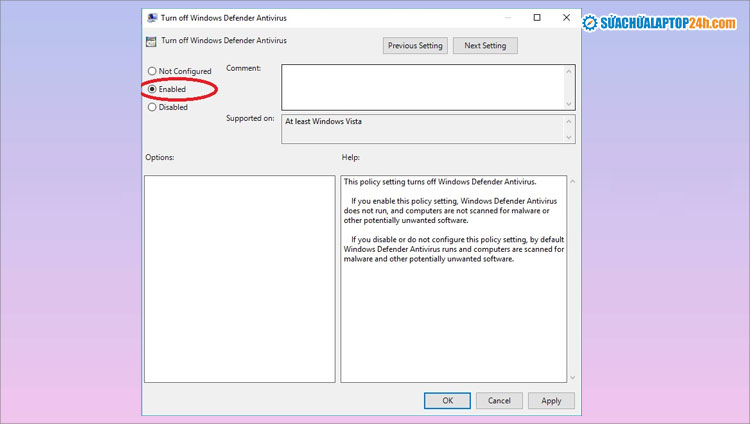Maximize the policy dialog window
The image size is (750, 425).
(x=537, y=18)
